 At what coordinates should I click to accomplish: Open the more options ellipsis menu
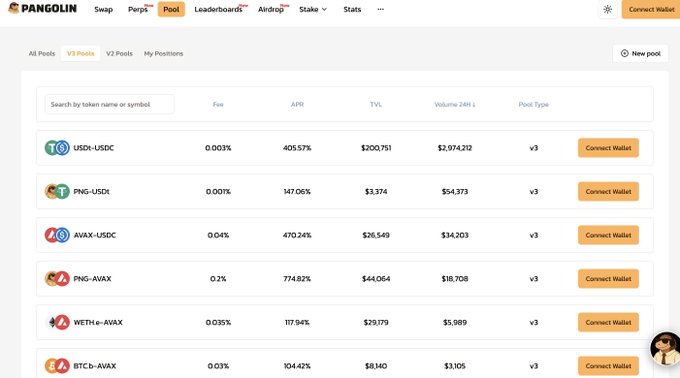pos(380,9)
